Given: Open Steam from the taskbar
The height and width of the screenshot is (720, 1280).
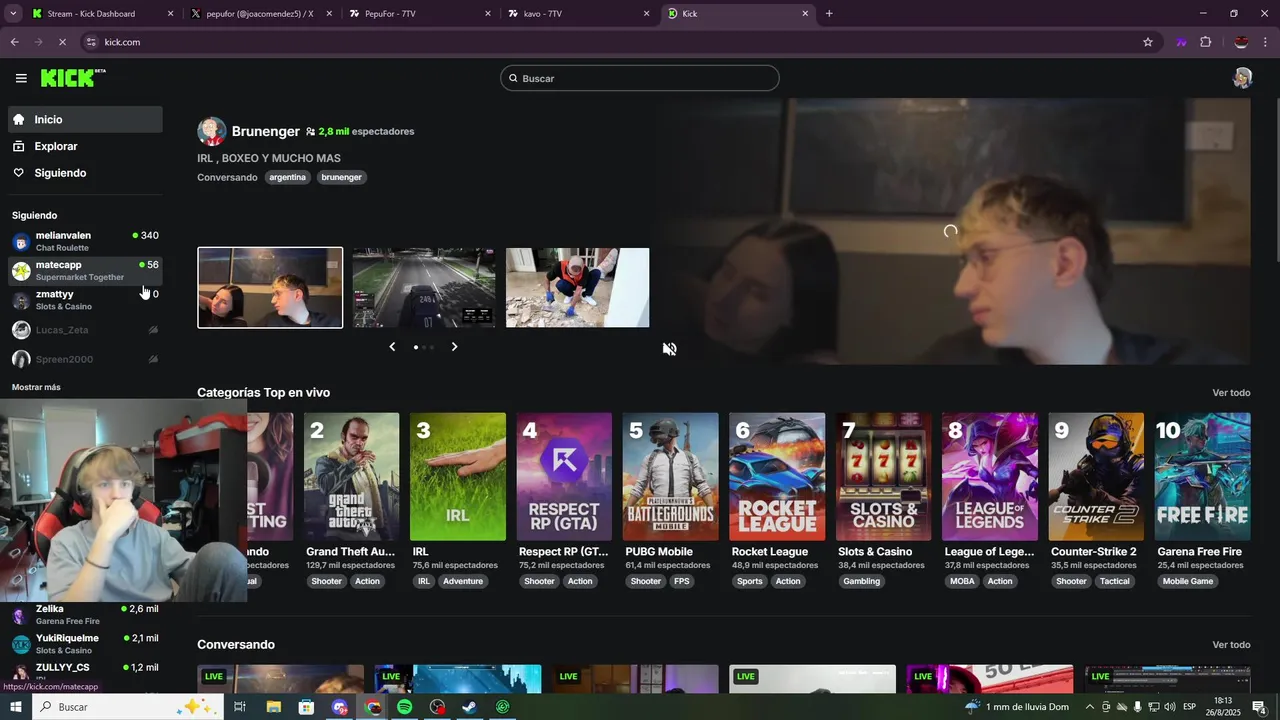Looking at the screenshot, I should pyautogui.click(x=469, y=707).
